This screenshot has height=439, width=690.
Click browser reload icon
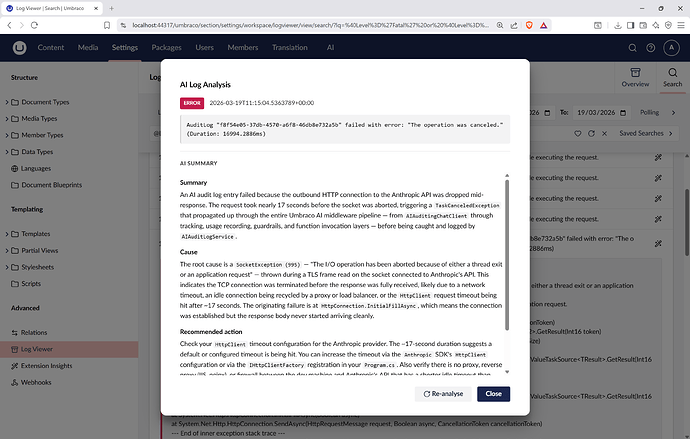(34, 26)
